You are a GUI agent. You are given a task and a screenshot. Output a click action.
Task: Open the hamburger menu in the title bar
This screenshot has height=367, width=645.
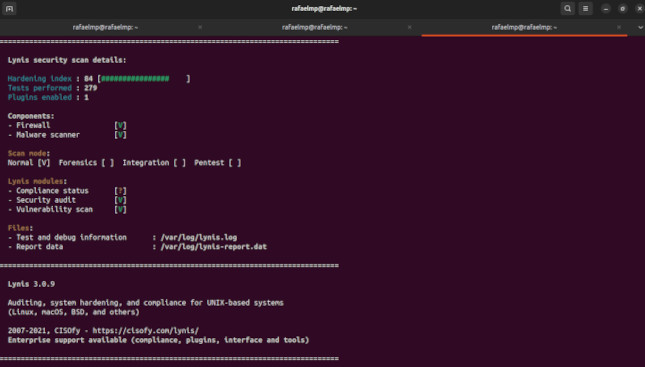click(585, 9)
